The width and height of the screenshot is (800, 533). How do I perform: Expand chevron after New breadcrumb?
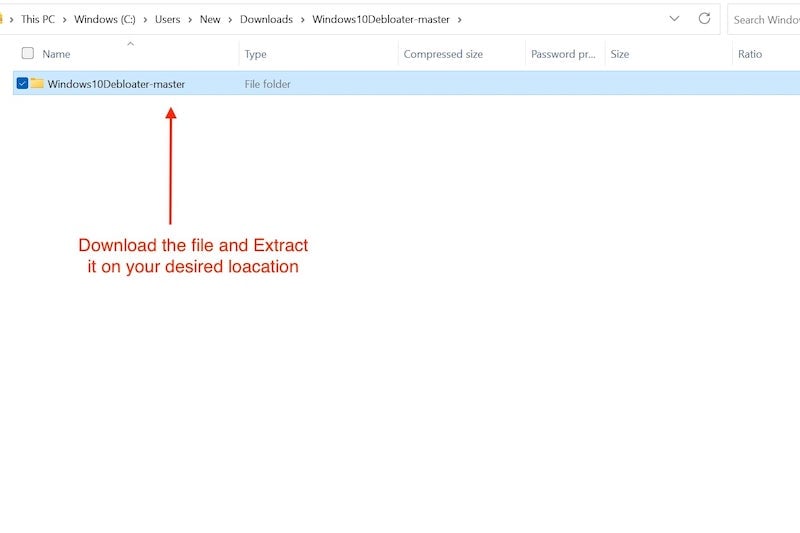(x=230, y=20)
